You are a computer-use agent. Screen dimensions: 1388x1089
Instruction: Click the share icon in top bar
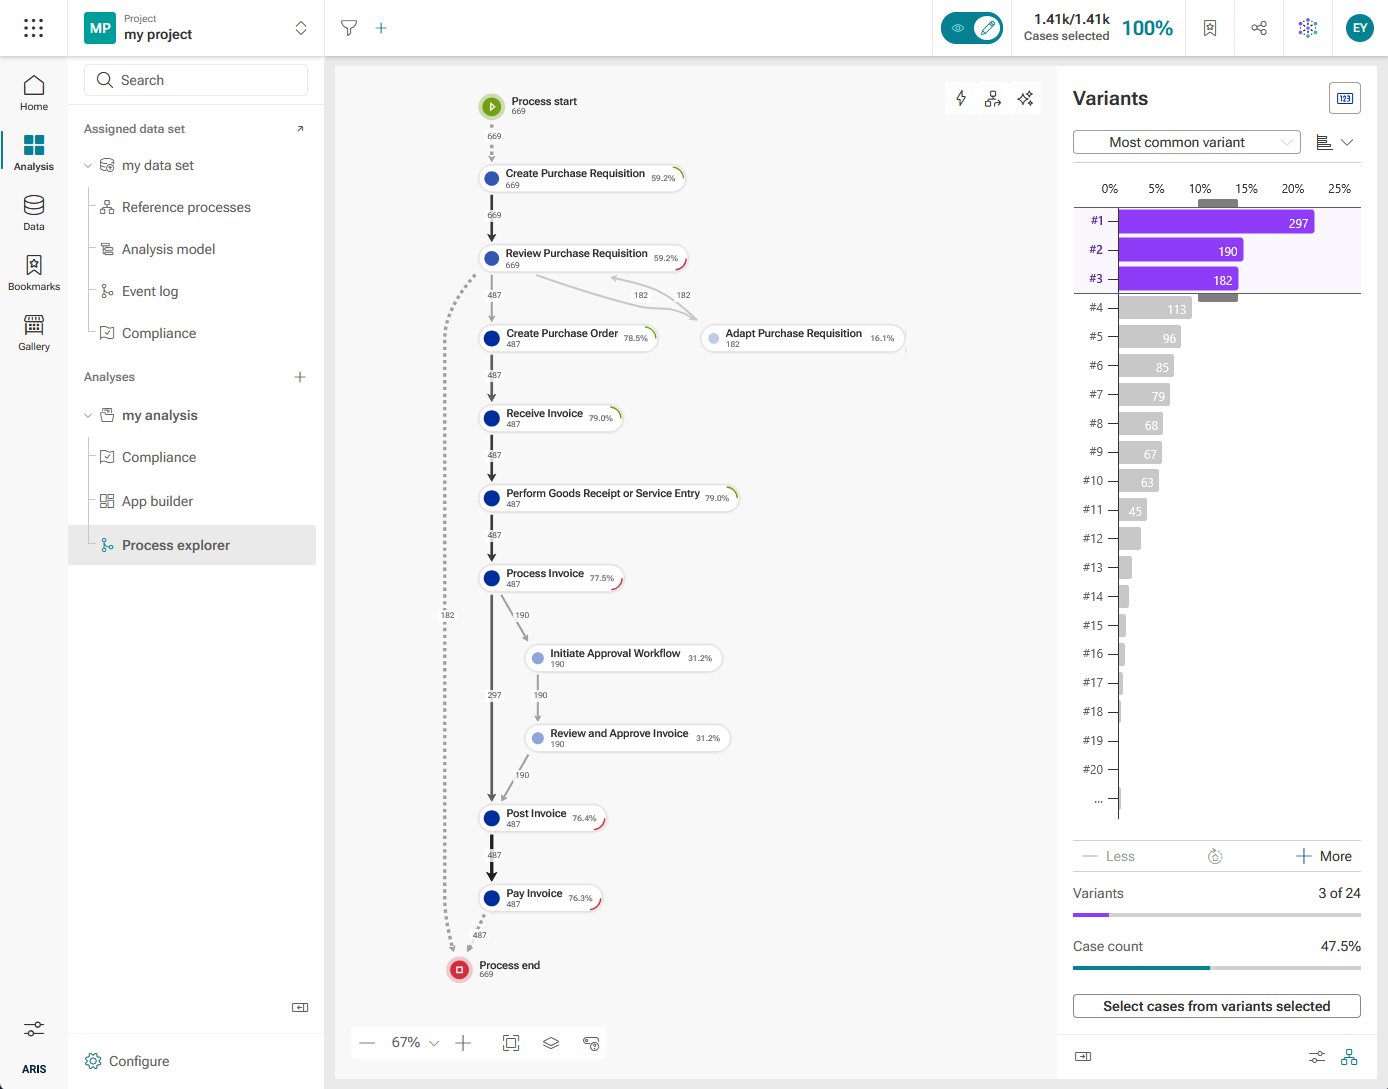pos(1259,28)
